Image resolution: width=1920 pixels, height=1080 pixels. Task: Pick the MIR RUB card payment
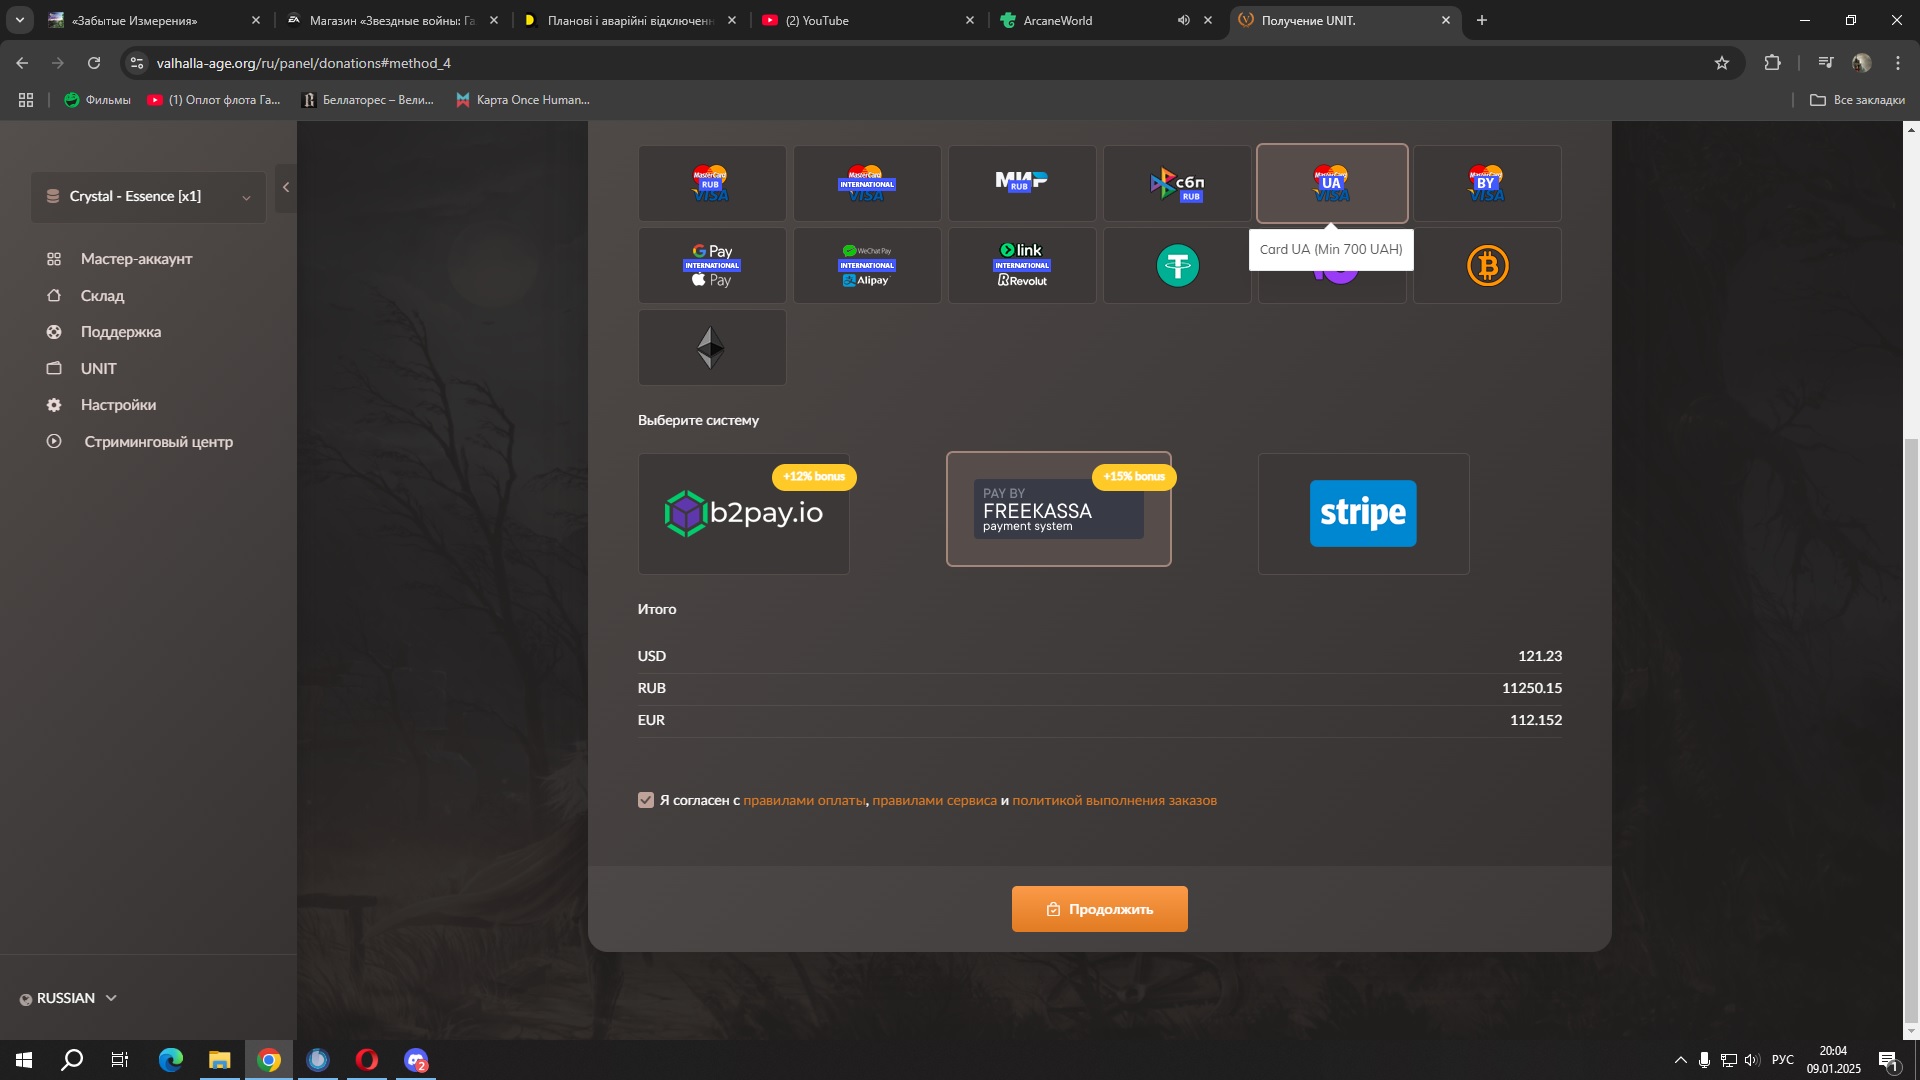[x=1021, y=183]
